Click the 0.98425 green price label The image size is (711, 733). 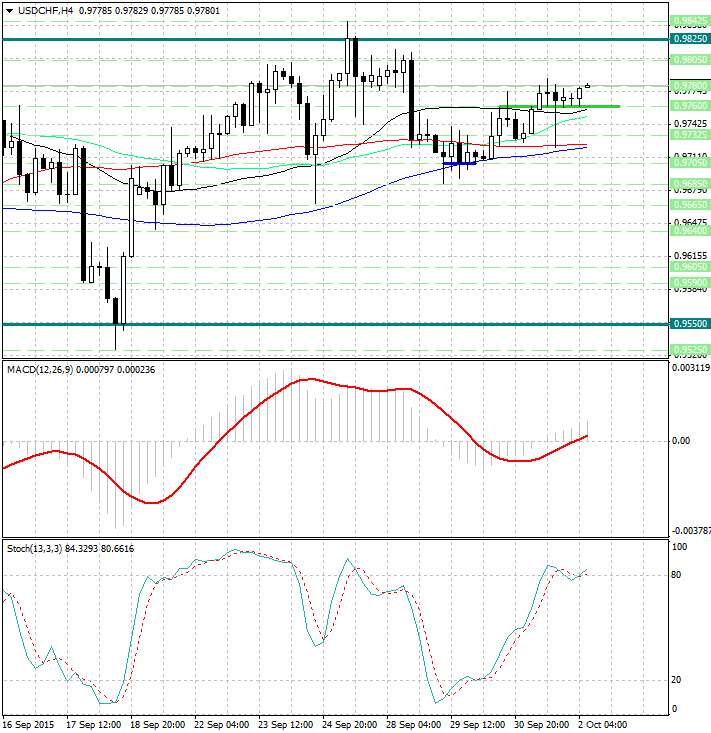[690, 21]
